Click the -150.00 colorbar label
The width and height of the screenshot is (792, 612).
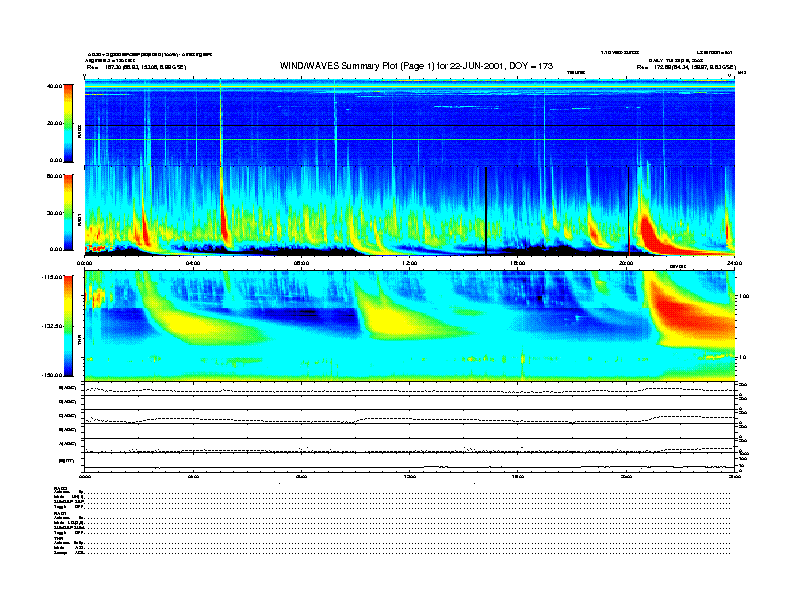(52, 375)
